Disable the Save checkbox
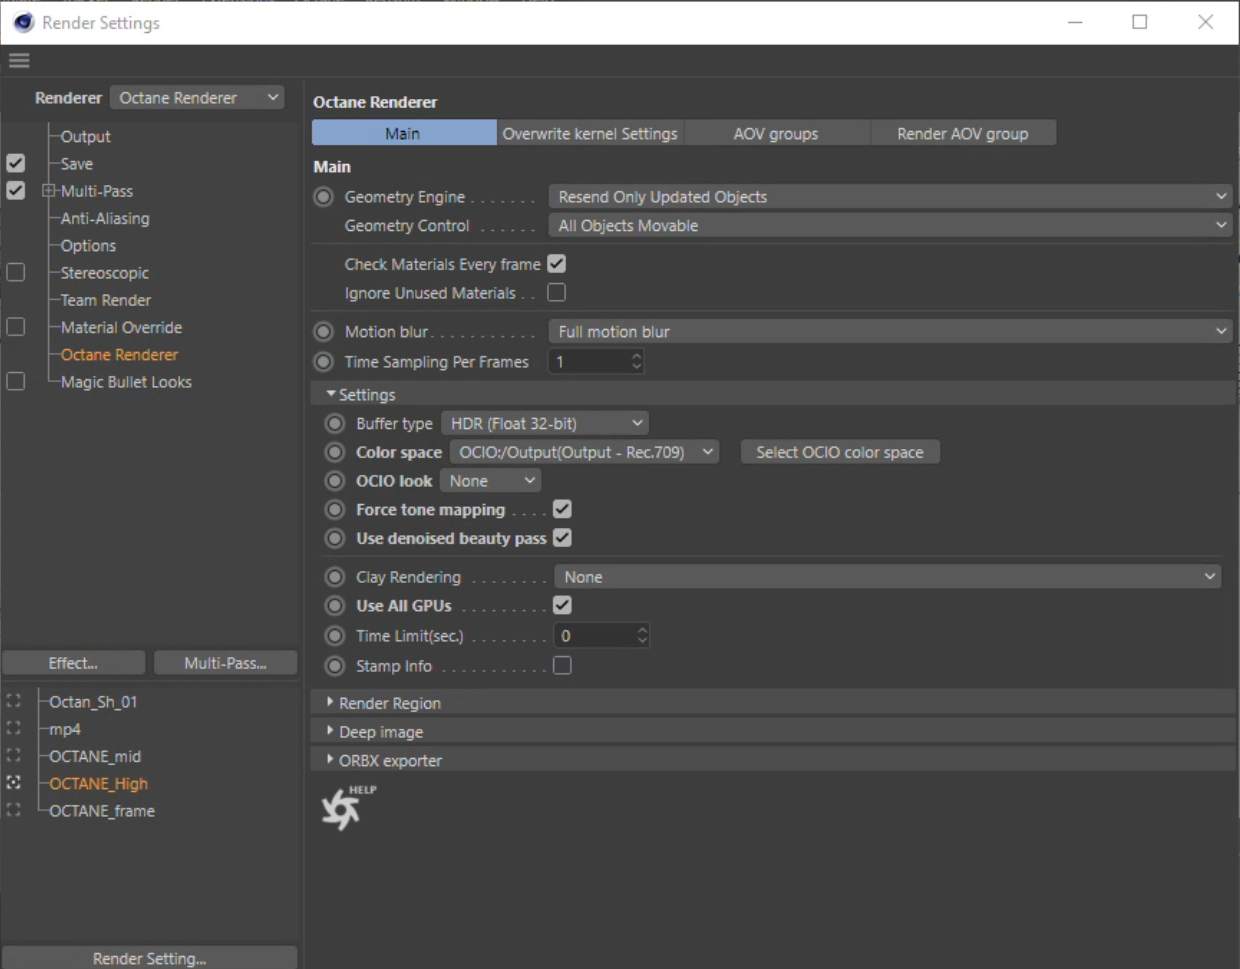The height and width of the screenshot is (969, 1240). click(16, 163)
